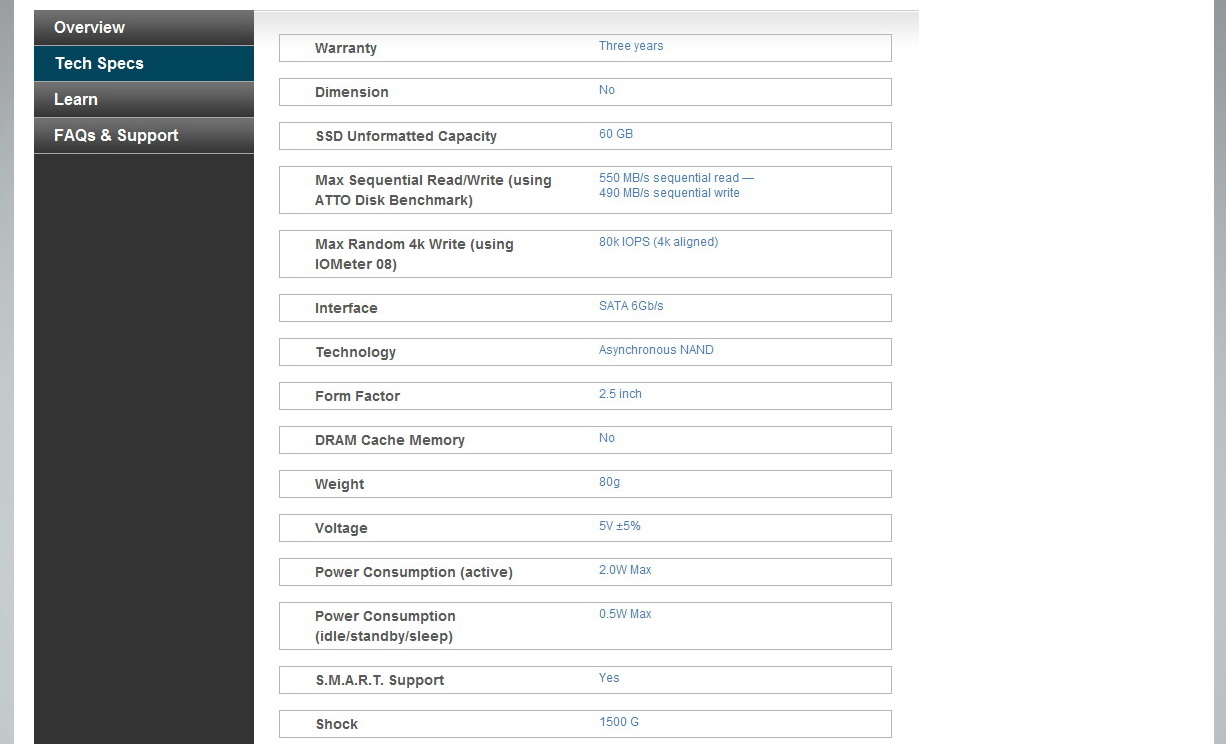This screenshot has height=744, width=1226.
Task: Click Max Sequential Read/Write label
Action: [x=433, y=190]
